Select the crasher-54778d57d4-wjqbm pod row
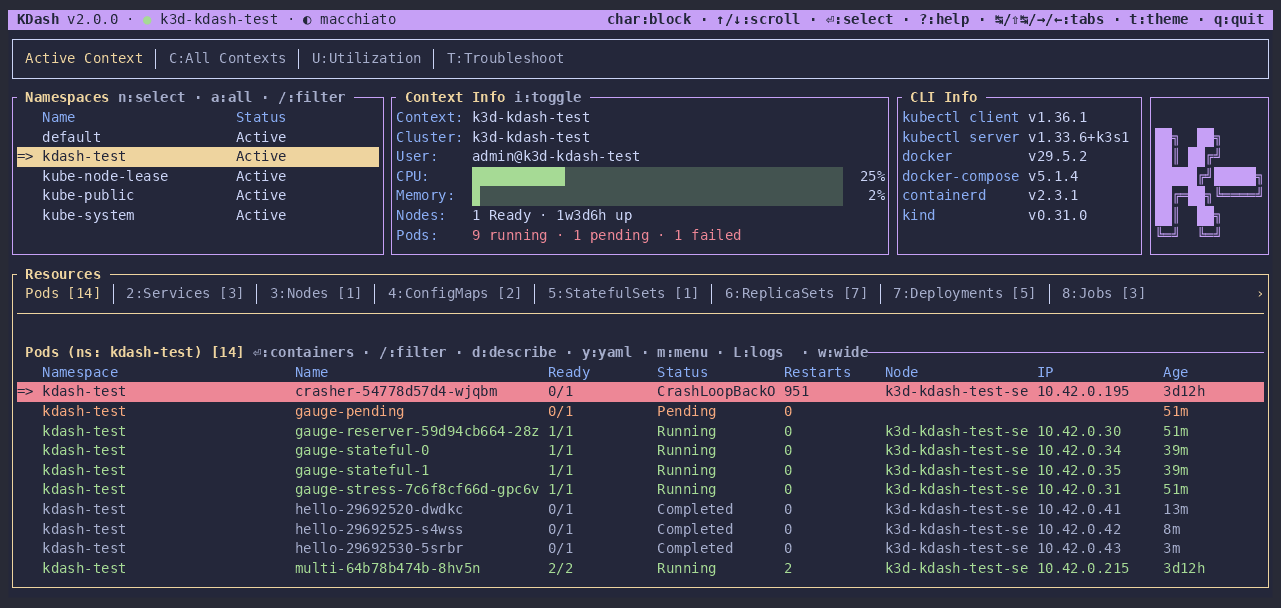The image size is (1281, 608). (x=640, y=392)
